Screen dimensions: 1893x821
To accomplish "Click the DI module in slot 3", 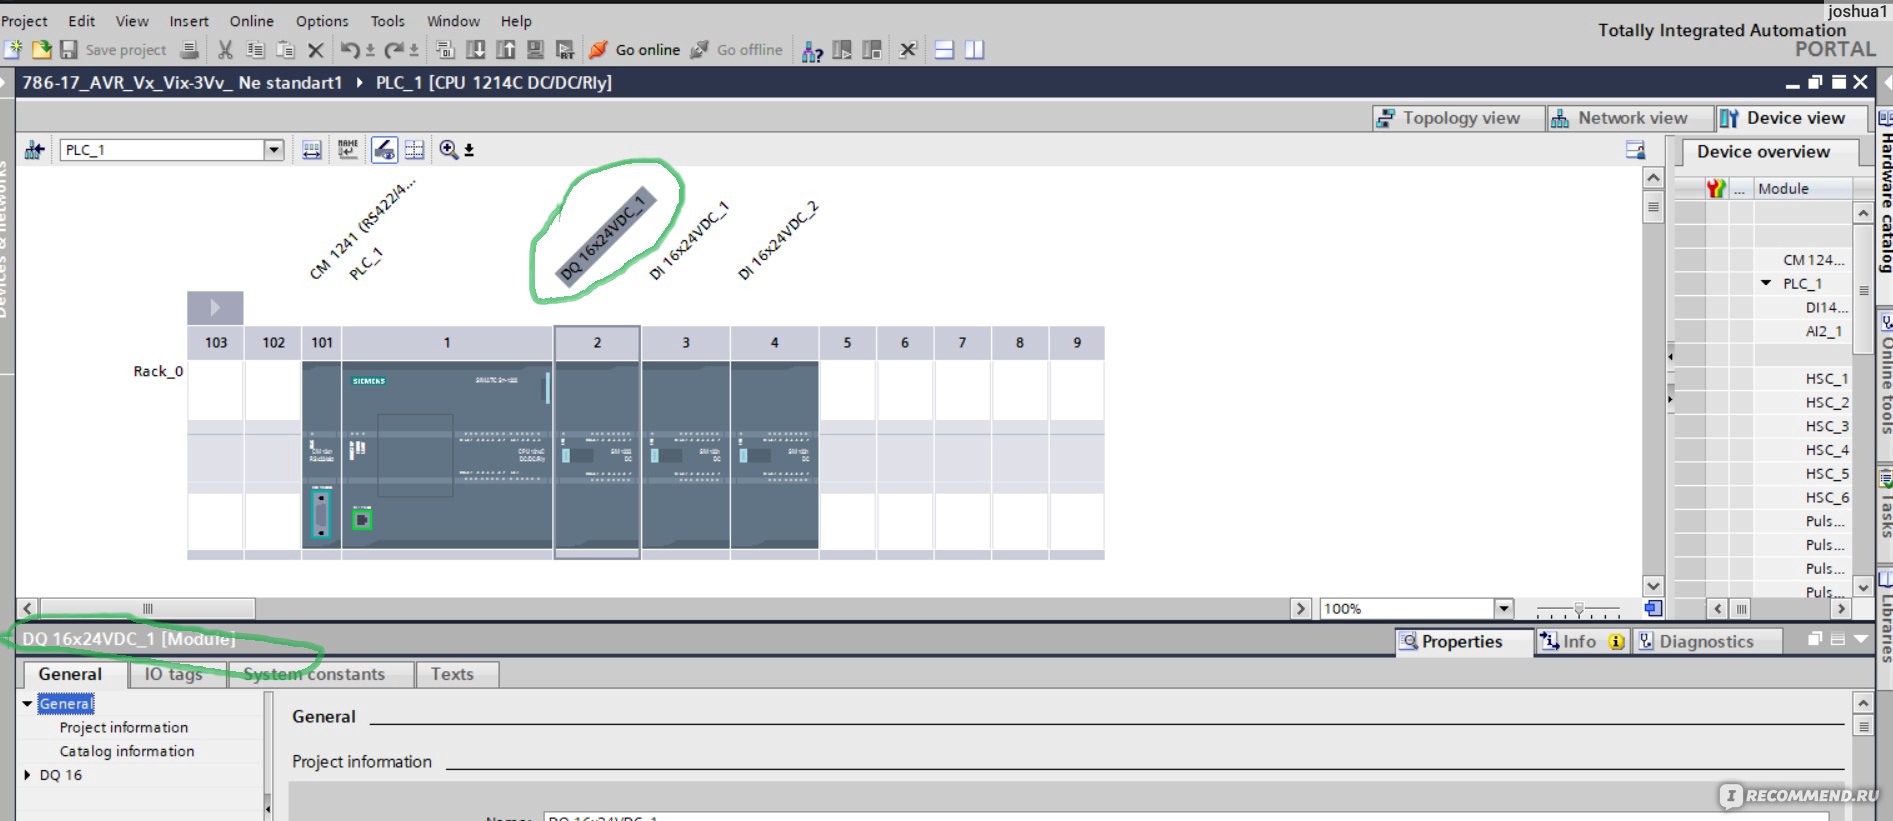I will 686,455.
